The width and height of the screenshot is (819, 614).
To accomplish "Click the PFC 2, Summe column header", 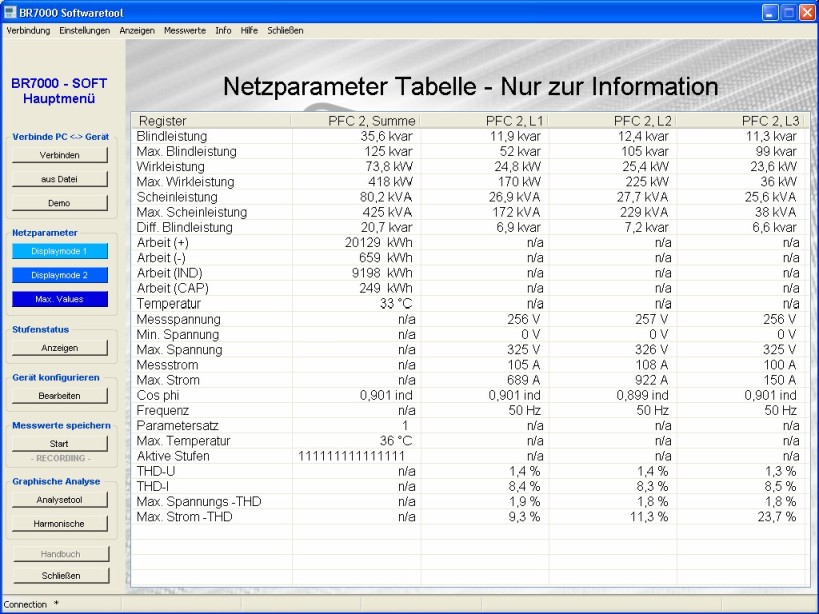I will coord(355,121).
